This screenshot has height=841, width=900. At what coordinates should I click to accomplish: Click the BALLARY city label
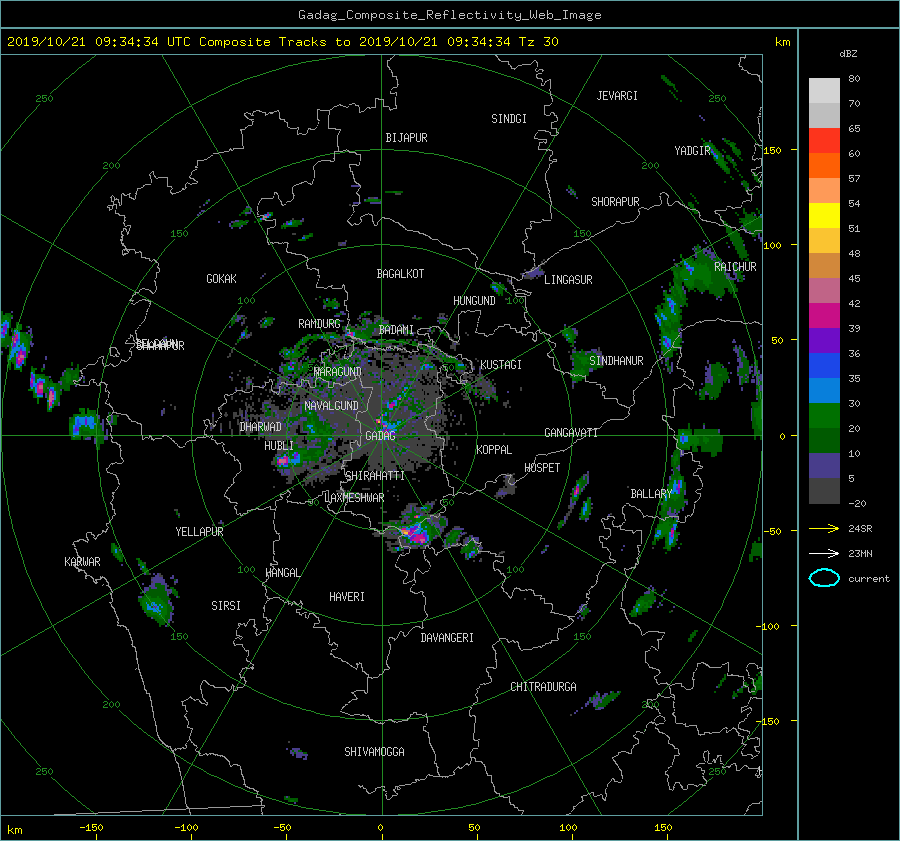pyautogui.click(x=651, y=494)
